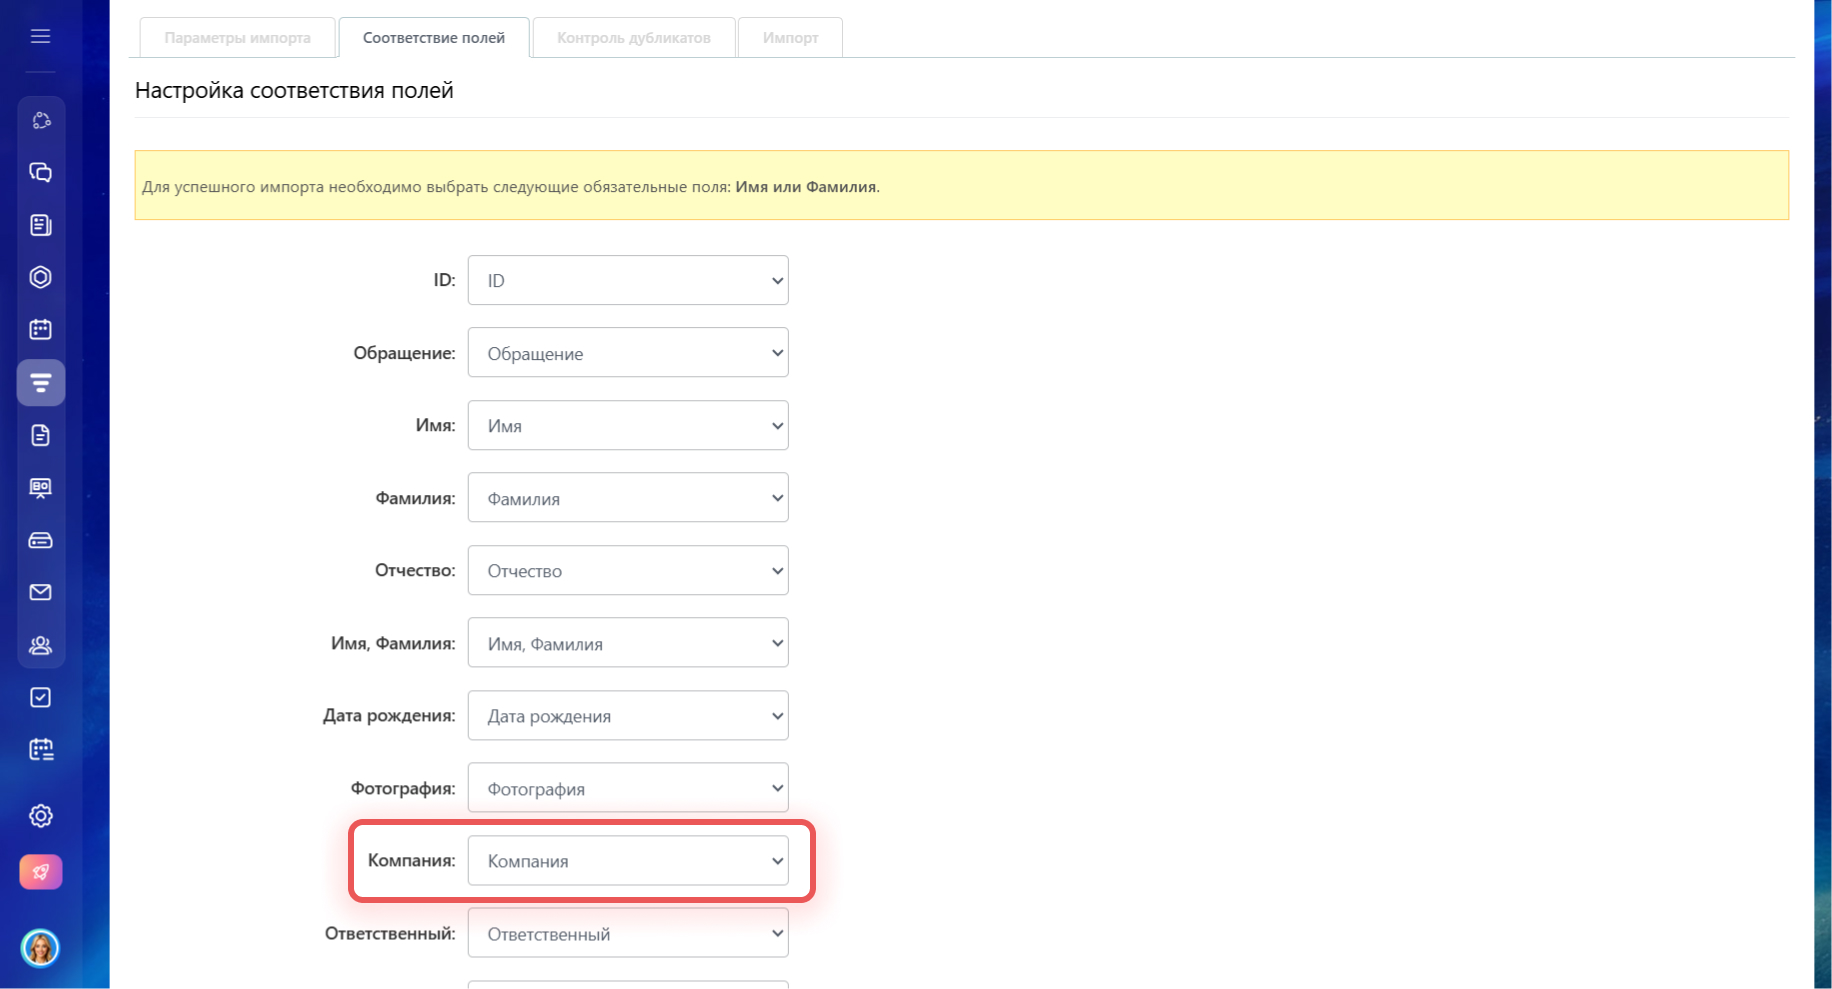
Task: Open the user profile avatar
Action: [x=40, y=947]
